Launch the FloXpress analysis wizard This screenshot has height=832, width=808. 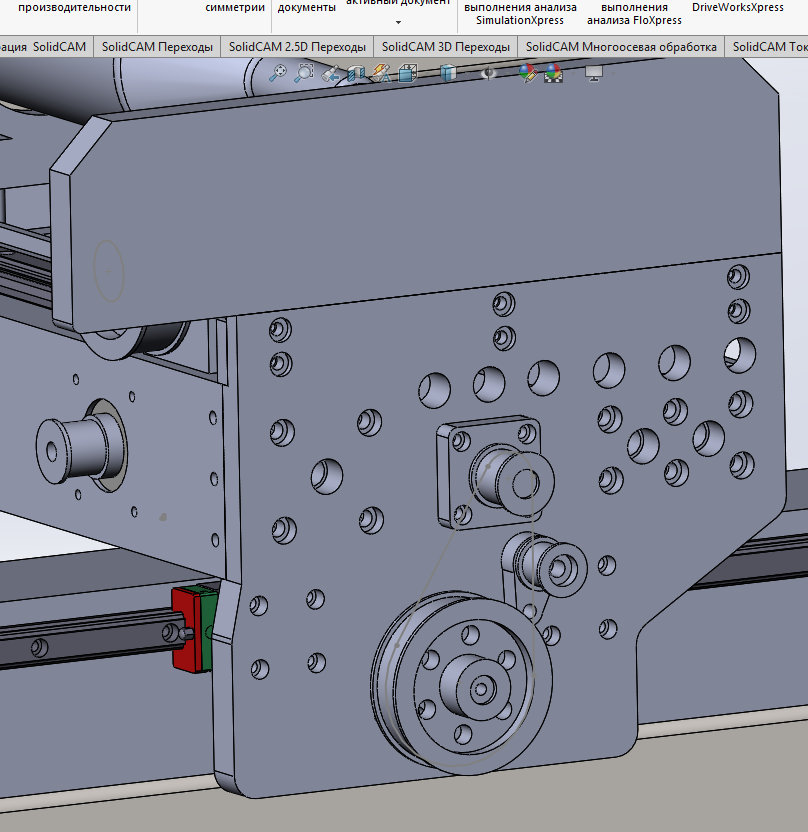tap(635, 14)
